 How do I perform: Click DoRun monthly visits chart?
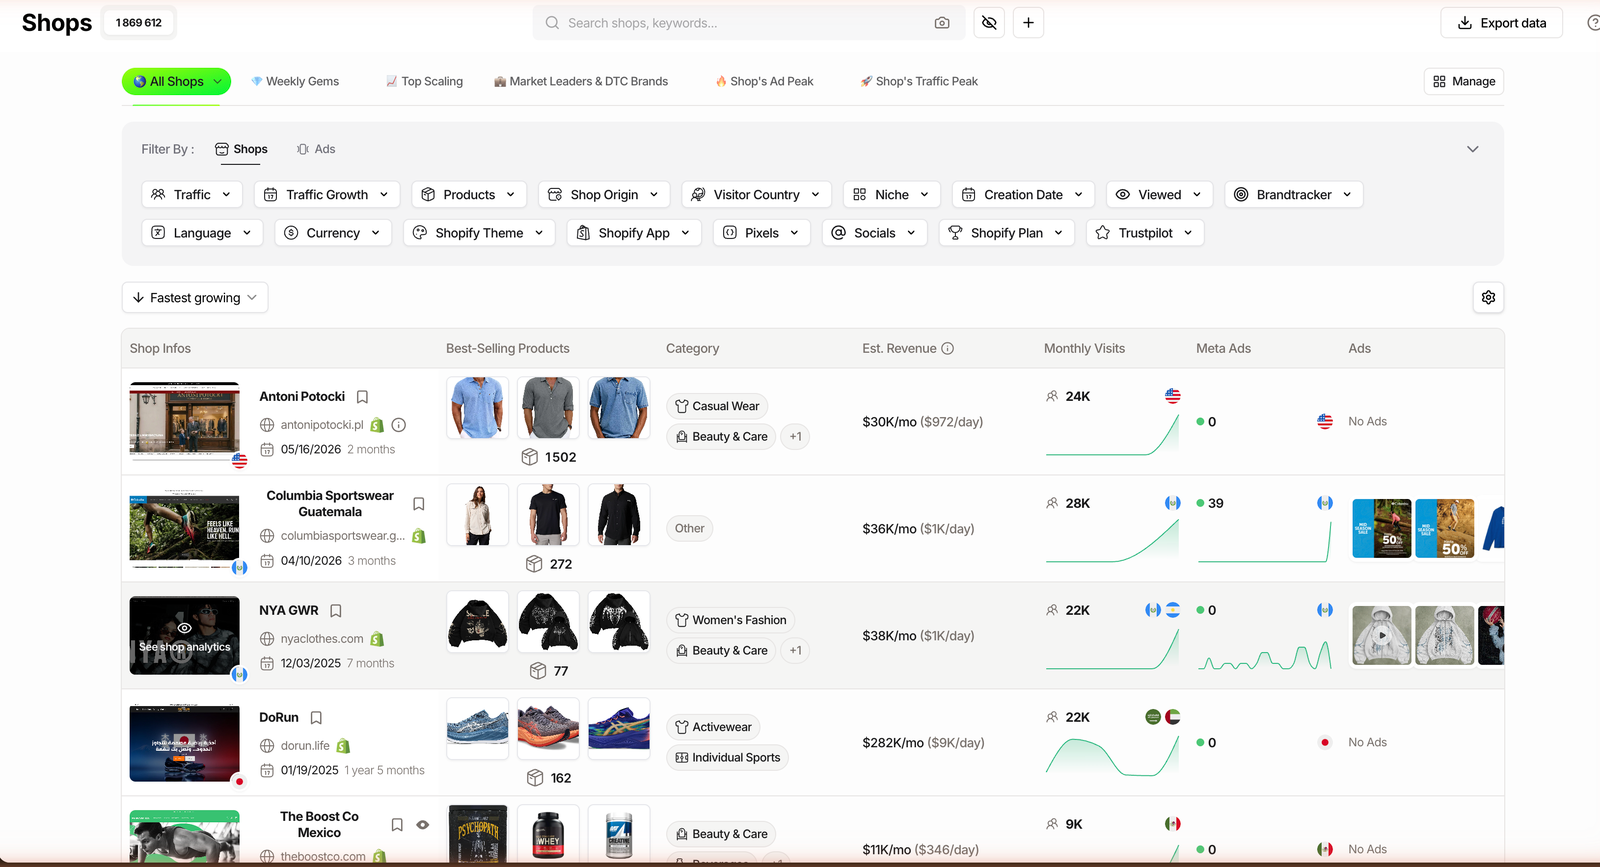coord(1112,757)
